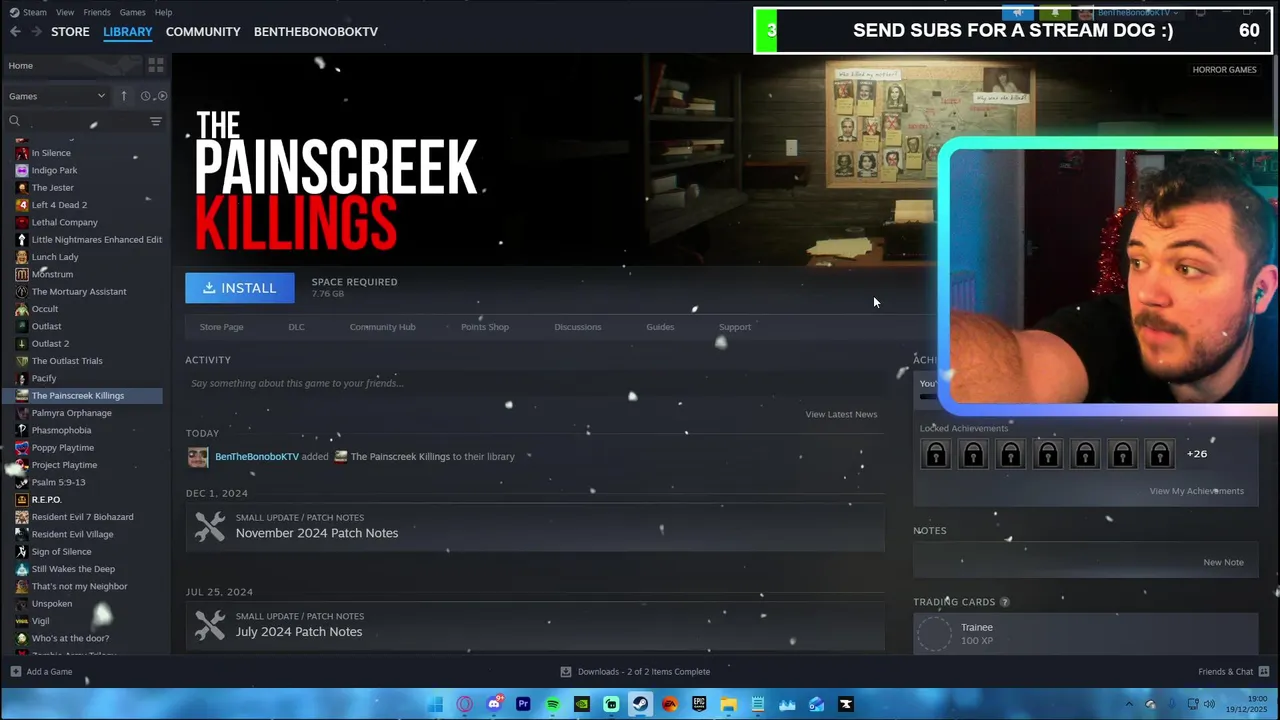Viewport: 1280px width, 720px height.
Task: Click trading cards help question mark
Action: (1004, 602)
